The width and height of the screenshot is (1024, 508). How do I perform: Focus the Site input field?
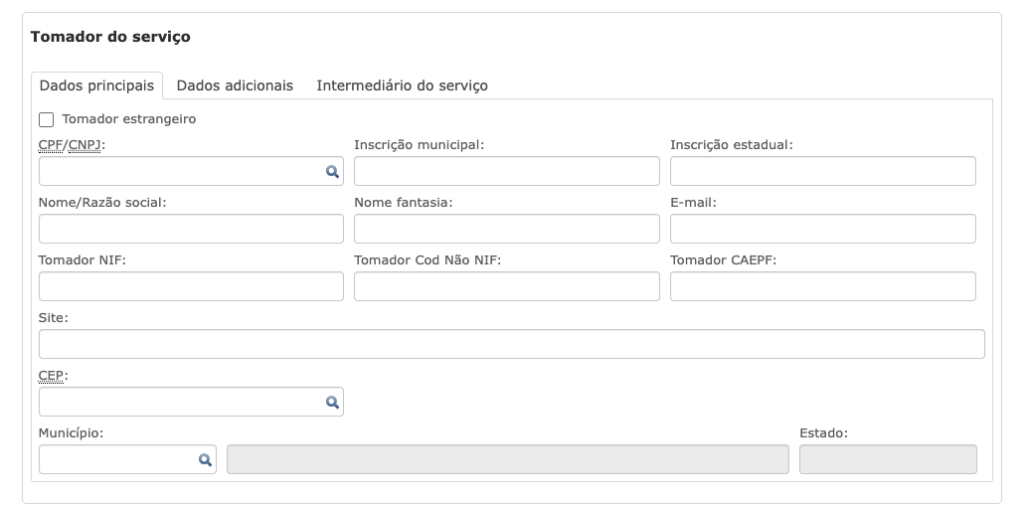click(511, 344)
